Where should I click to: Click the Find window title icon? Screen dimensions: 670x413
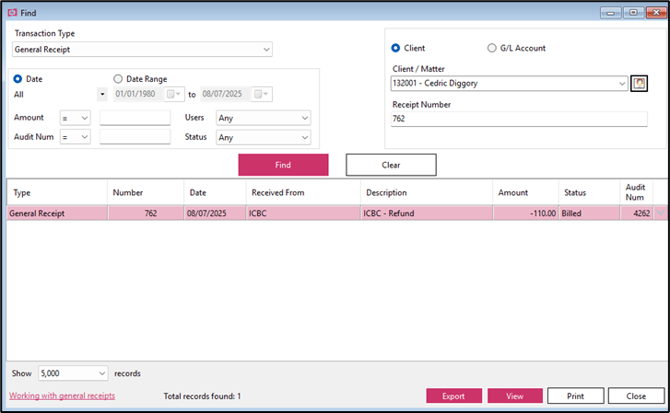coord(11,12)
